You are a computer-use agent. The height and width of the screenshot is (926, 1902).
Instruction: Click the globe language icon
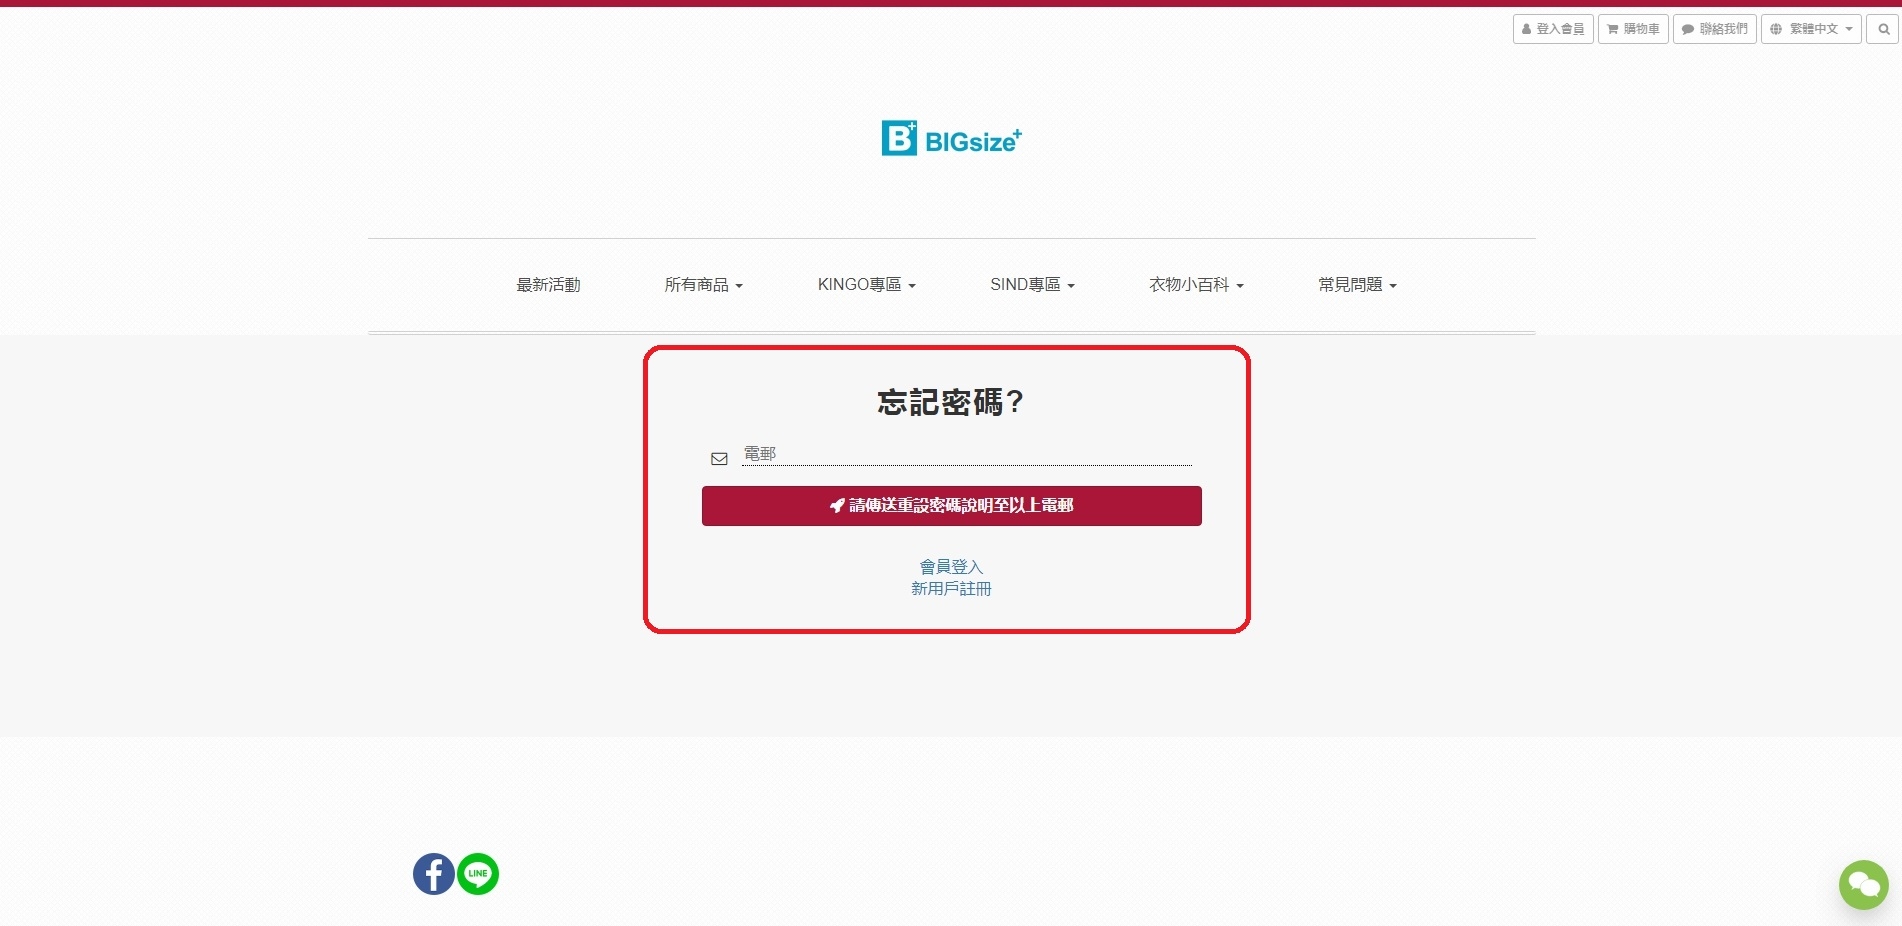1776,29
